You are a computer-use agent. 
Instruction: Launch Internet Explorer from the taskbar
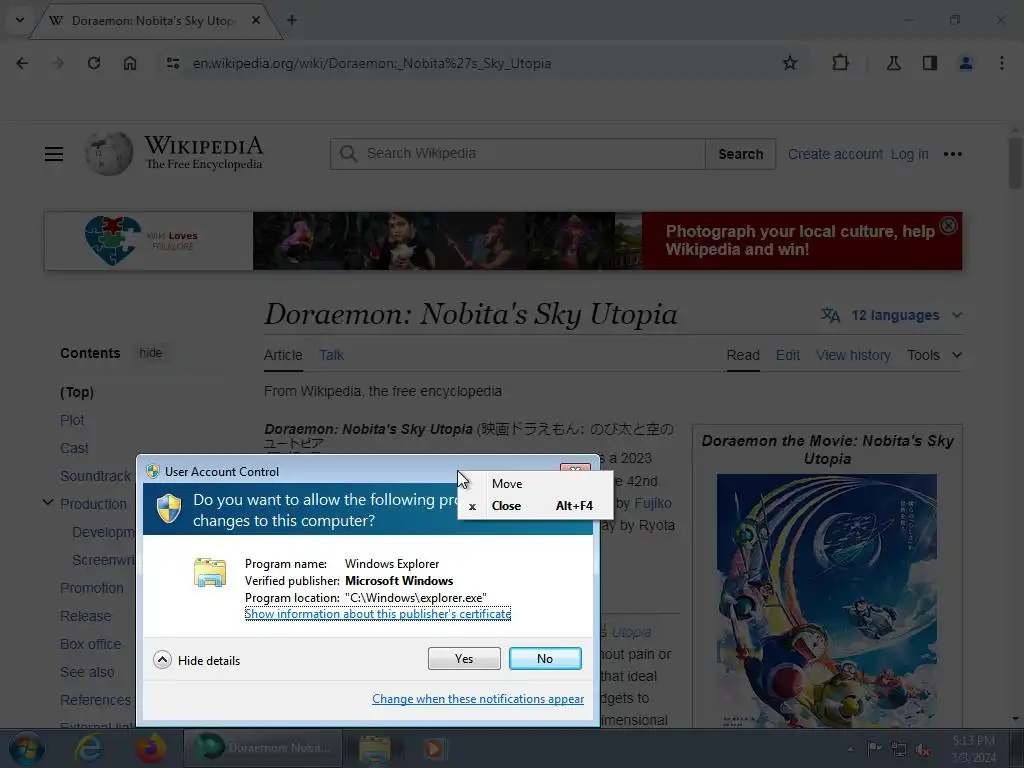coord(88,748)
